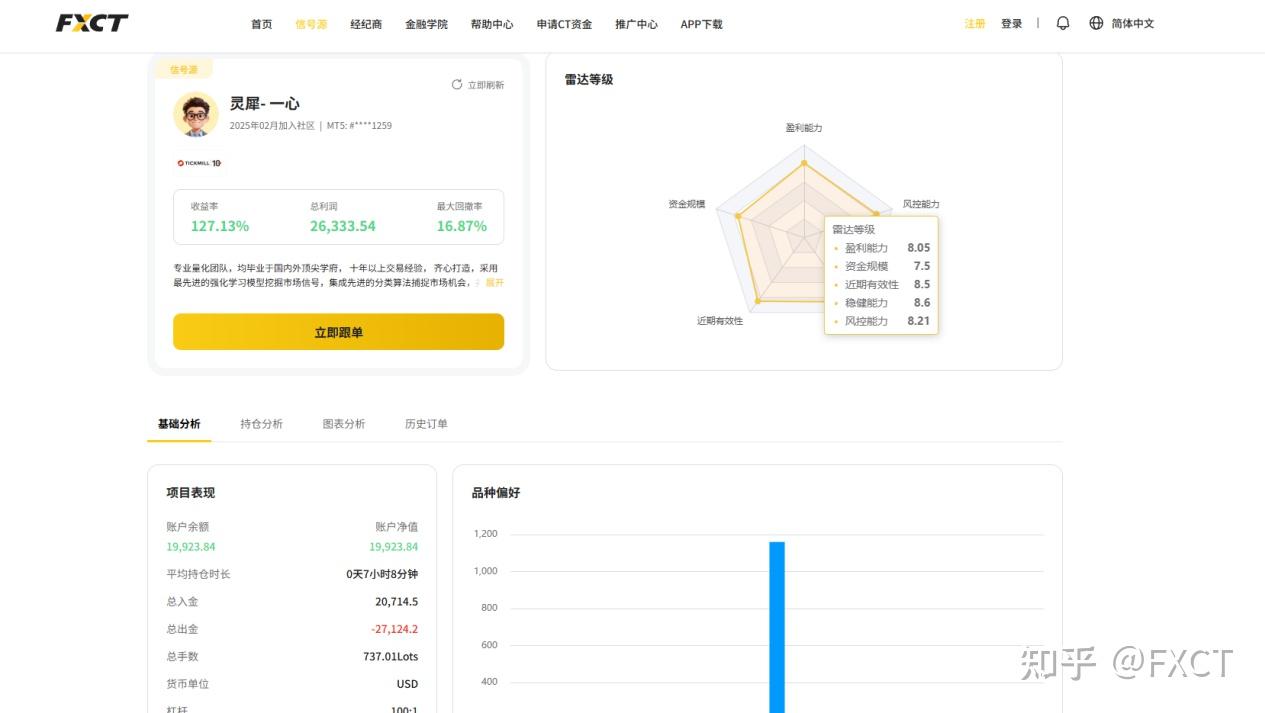Open APP下载 in top navigation
This screenshot has height=713, width=1265.
click(x=701, y=24)
